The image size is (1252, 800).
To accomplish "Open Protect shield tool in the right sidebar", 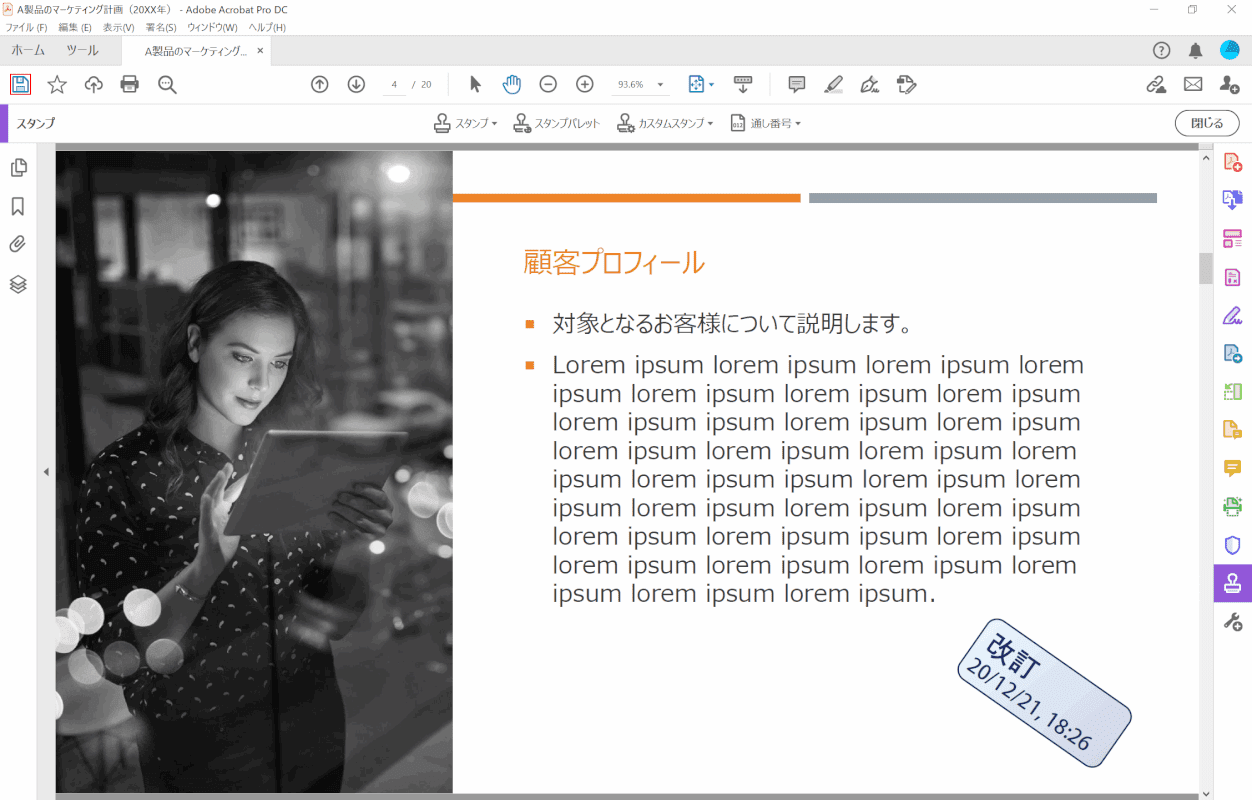I will tap(1232, 545).
